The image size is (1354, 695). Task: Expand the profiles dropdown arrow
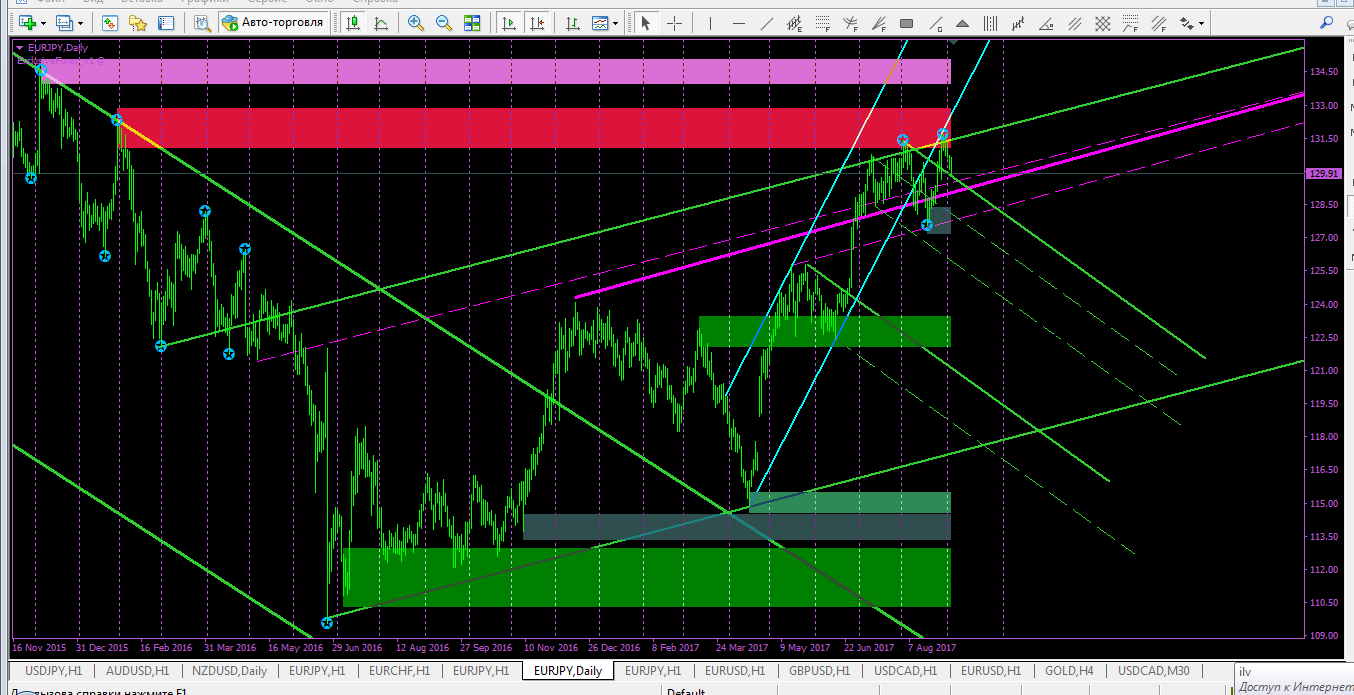[81, 22]
